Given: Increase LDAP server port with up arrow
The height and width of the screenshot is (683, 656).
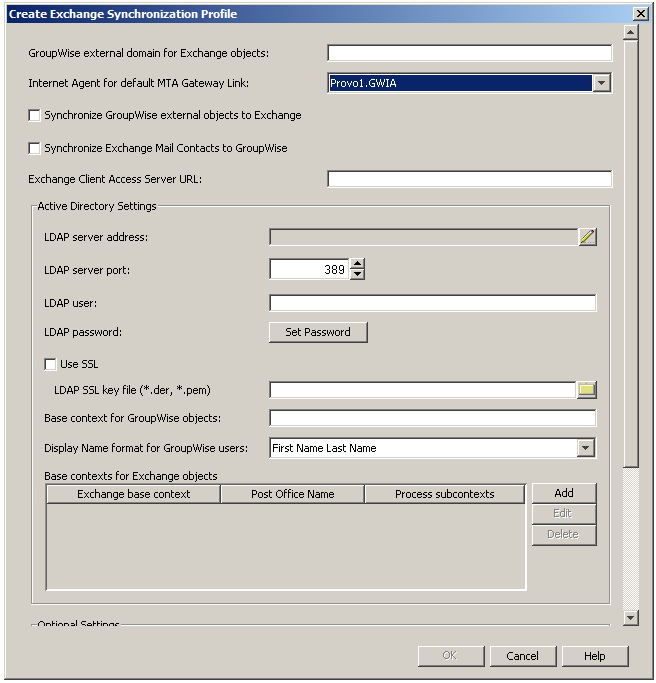Looking at the screenshot, I should pyautogui.click(x=358, y=264).
